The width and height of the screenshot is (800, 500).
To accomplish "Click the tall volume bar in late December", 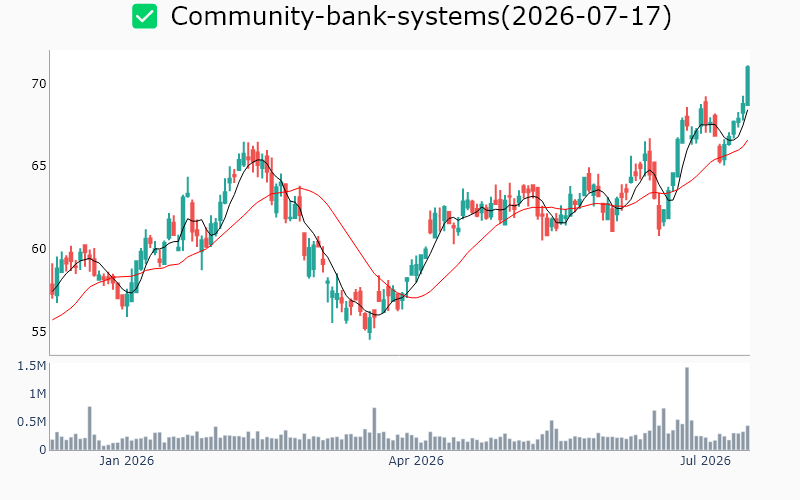I will pyautogui.click(x=90, y=429).
